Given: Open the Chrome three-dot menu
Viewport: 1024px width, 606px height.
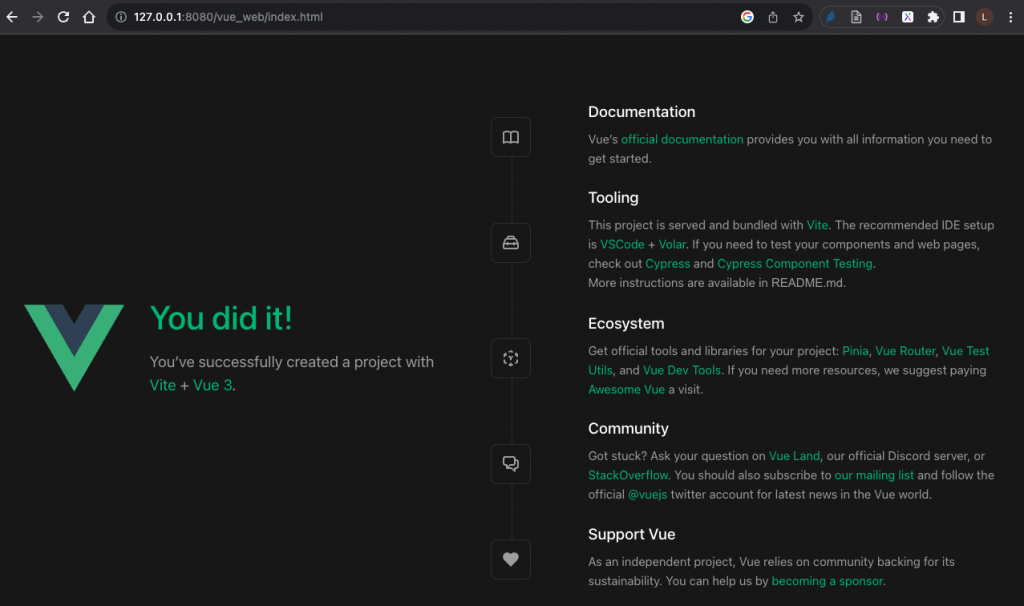Looking at the screenshot, I should click(1010, 17).
